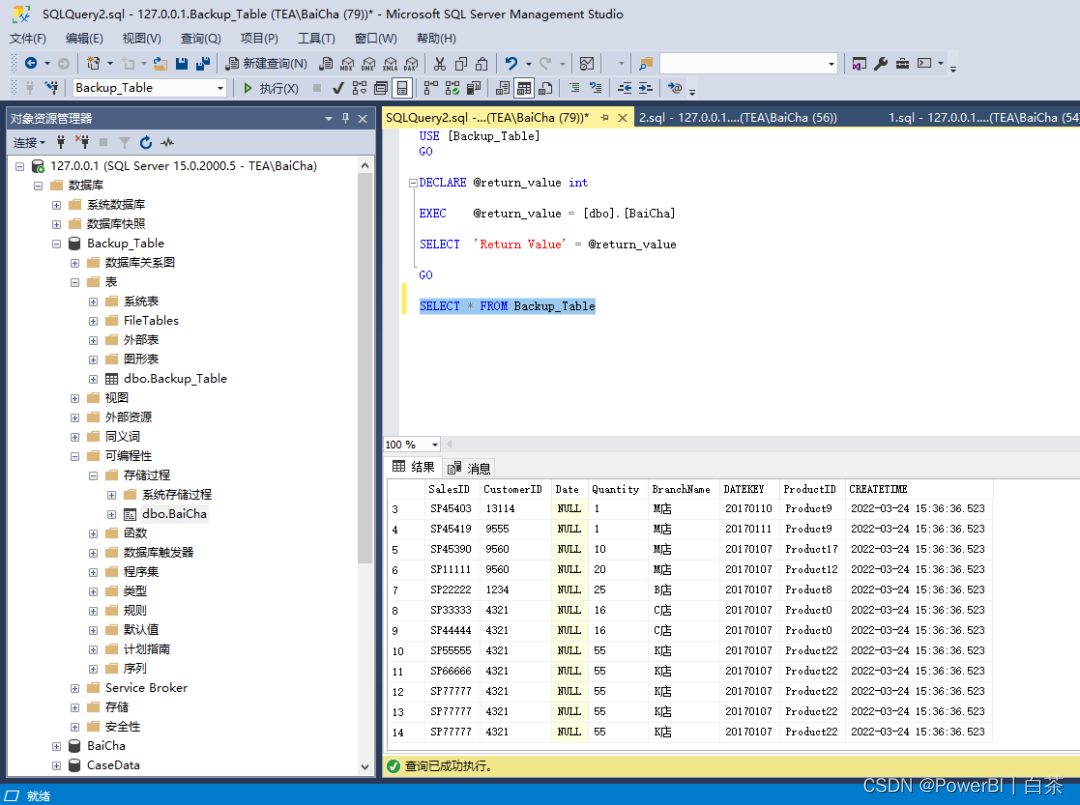The image size is (1080, 805).
Task: Switch to the 消息 messages tab
Action: pyautogui.click(x=469, y=468)
